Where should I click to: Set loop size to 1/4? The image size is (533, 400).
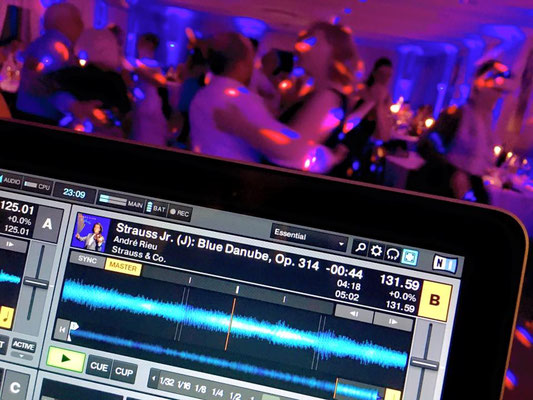coord(217,392)
